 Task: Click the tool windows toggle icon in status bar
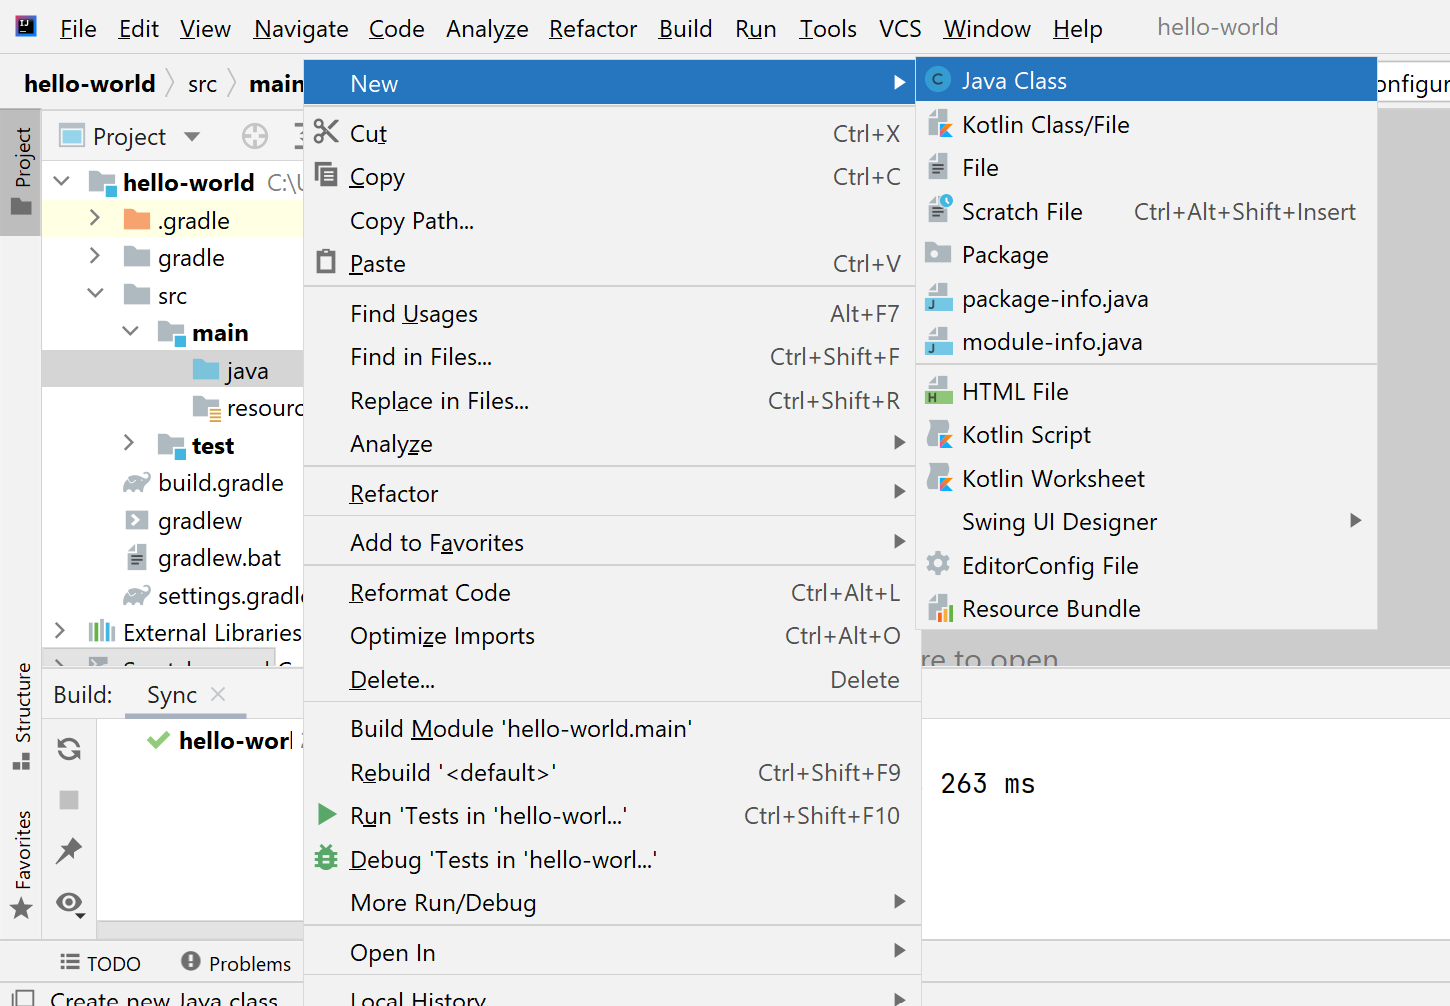[x=22, y=997]
